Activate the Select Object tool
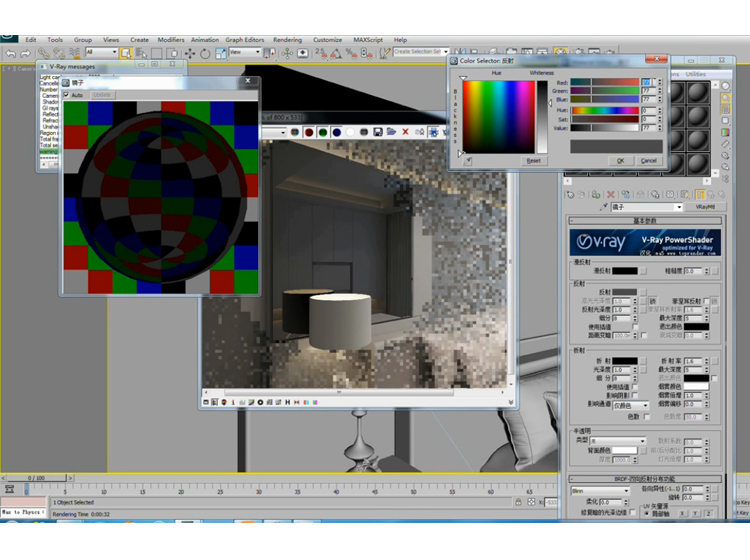Image resolution: width=750 pixels, height=560 pixels. 126,53
